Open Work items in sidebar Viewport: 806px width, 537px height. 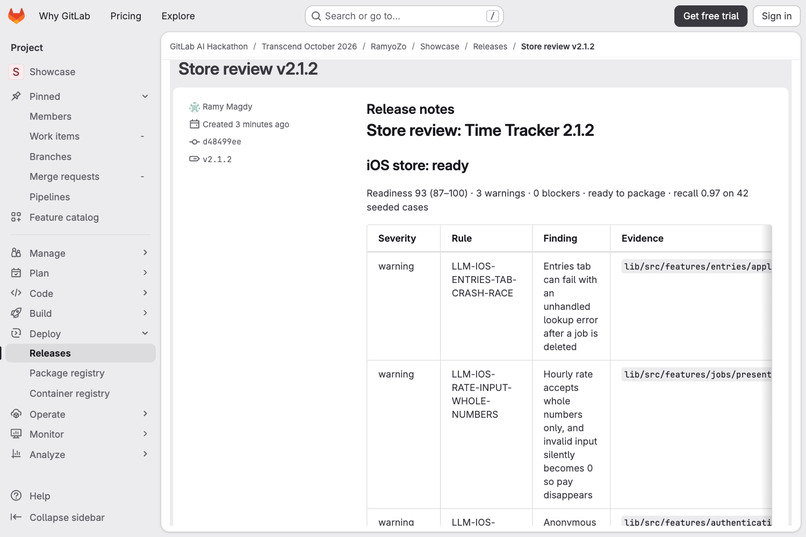pyautogui.click(x=81, y=136)
